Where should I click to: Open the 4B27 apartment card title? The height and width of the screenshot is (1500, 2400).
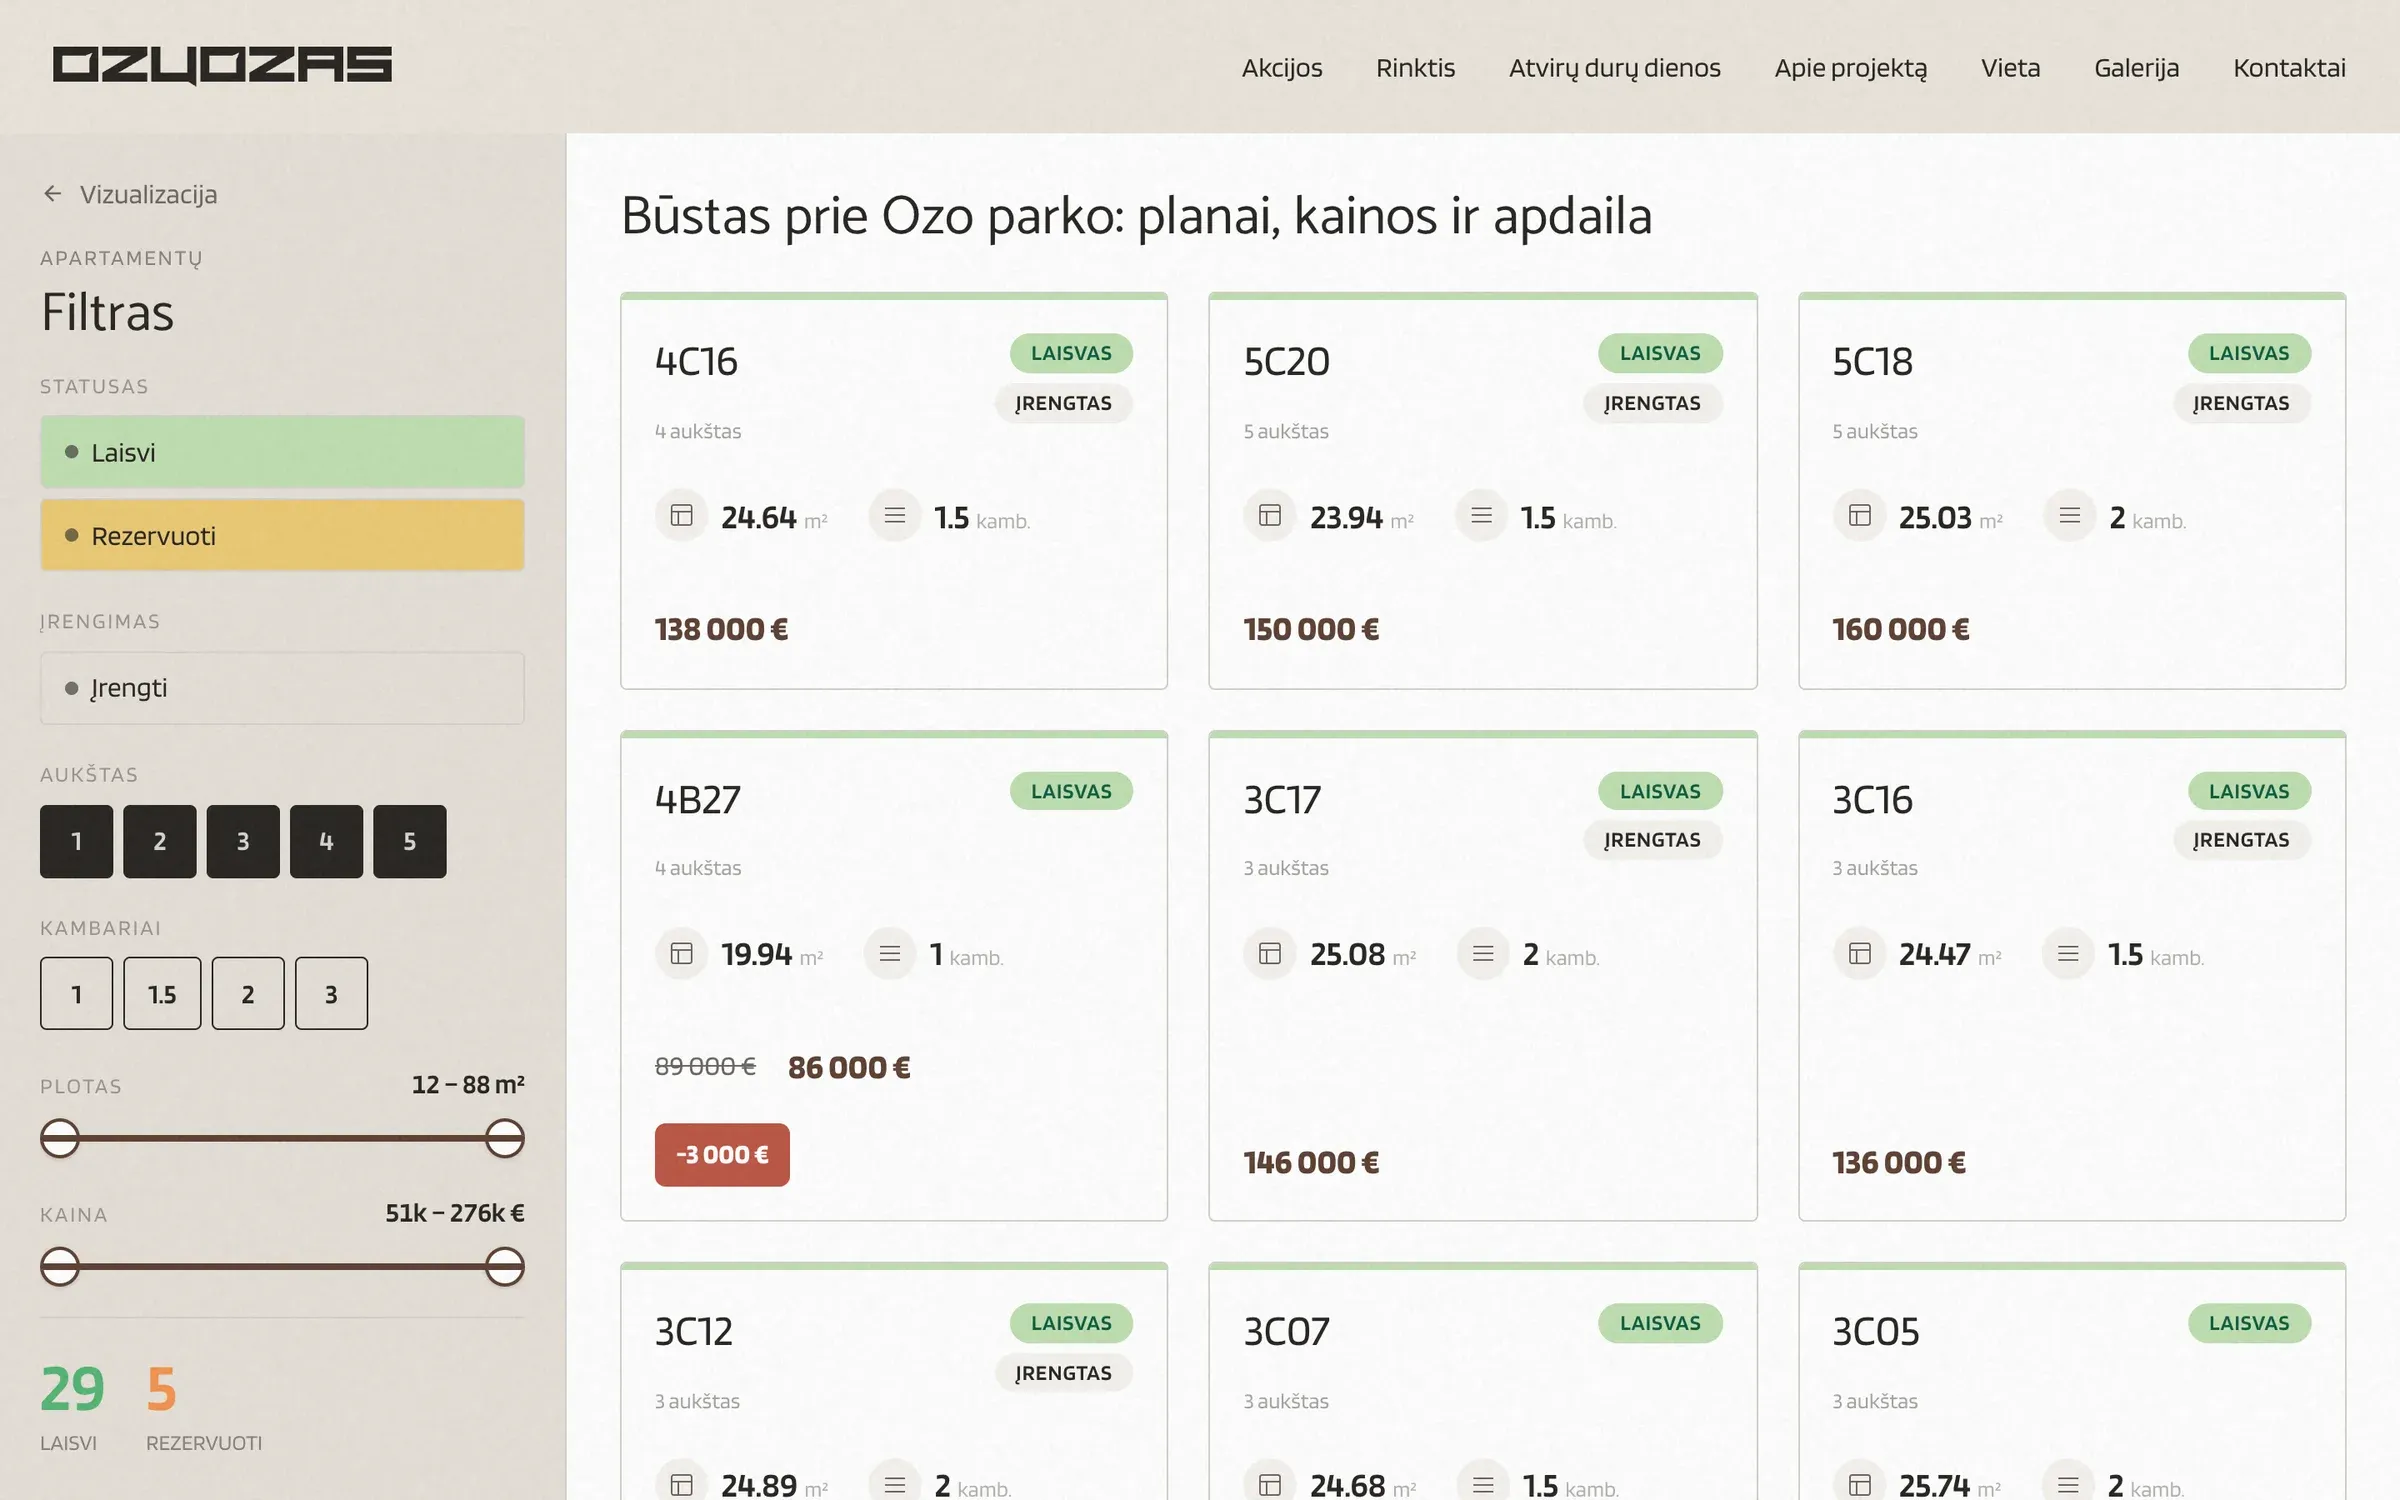(x=698, y=799)
